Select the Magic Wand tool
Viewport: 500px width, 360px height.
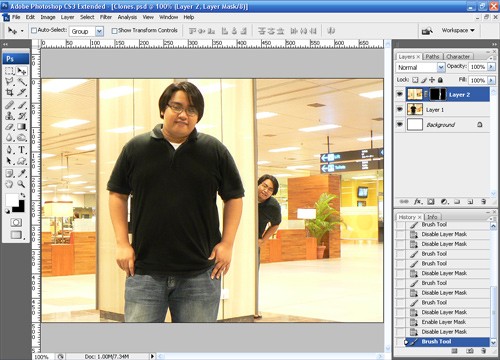tap(22, 81)
